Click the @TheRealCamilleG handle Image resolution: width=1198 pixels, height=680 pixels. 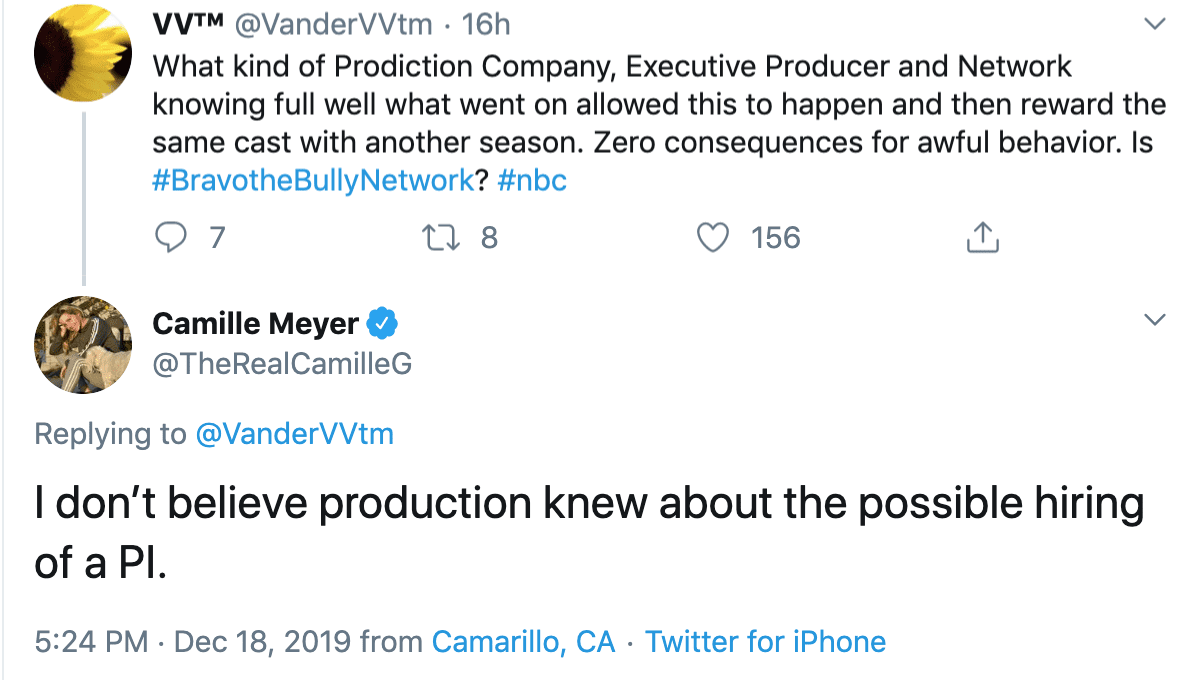coord(282,365)
